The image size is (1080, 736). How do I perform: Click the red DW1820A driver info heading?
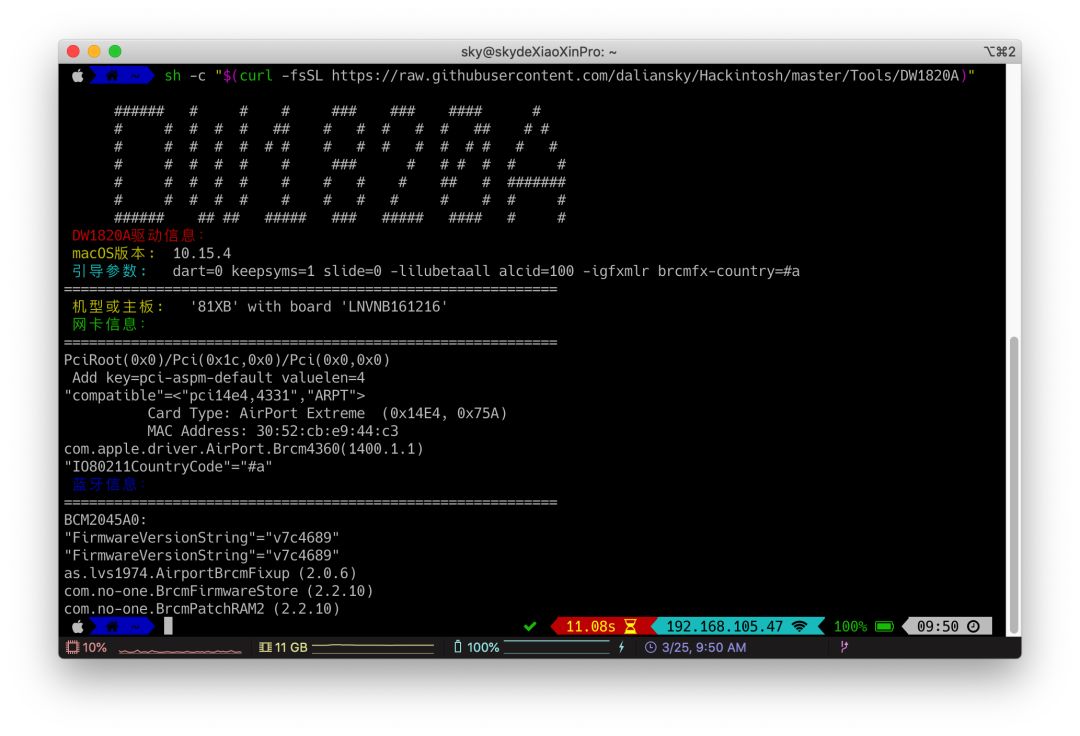[138, 235]
